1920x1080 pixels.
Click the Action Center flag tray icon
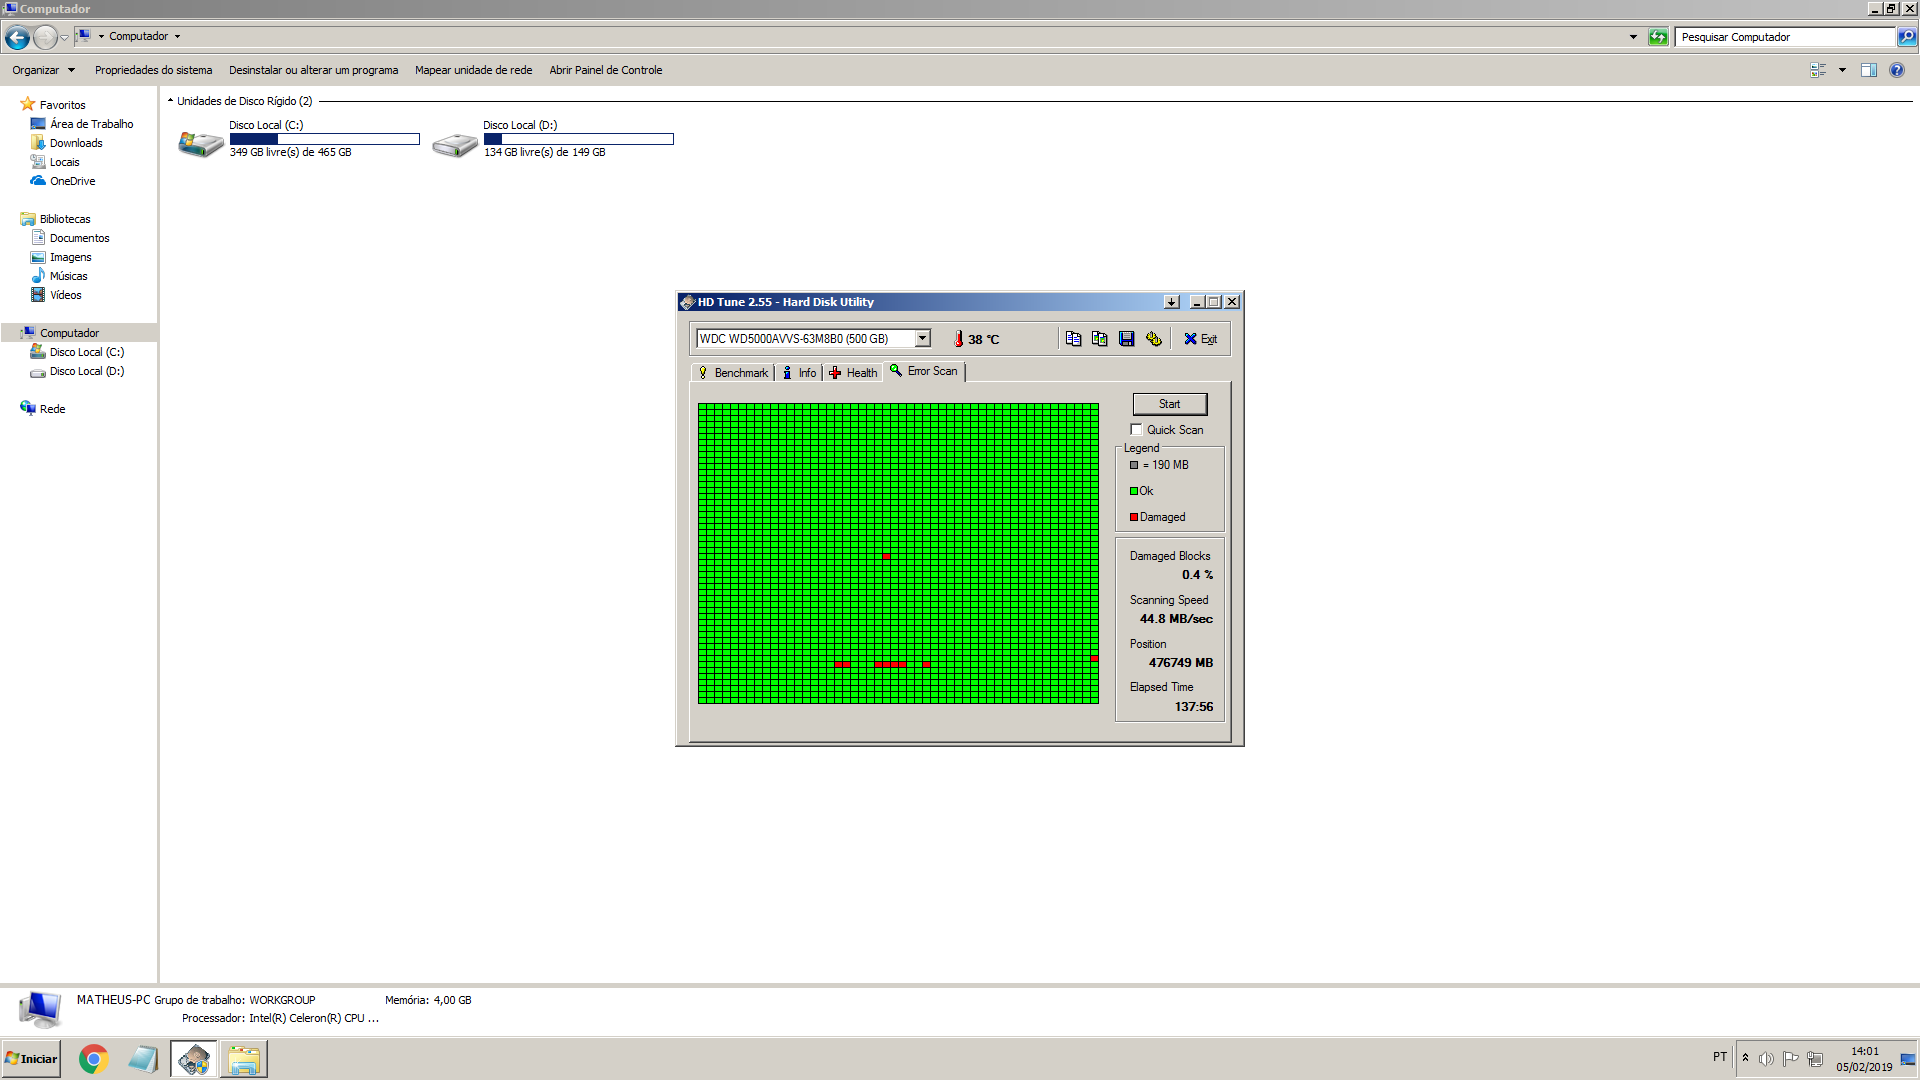[x=1790, y=1058]
